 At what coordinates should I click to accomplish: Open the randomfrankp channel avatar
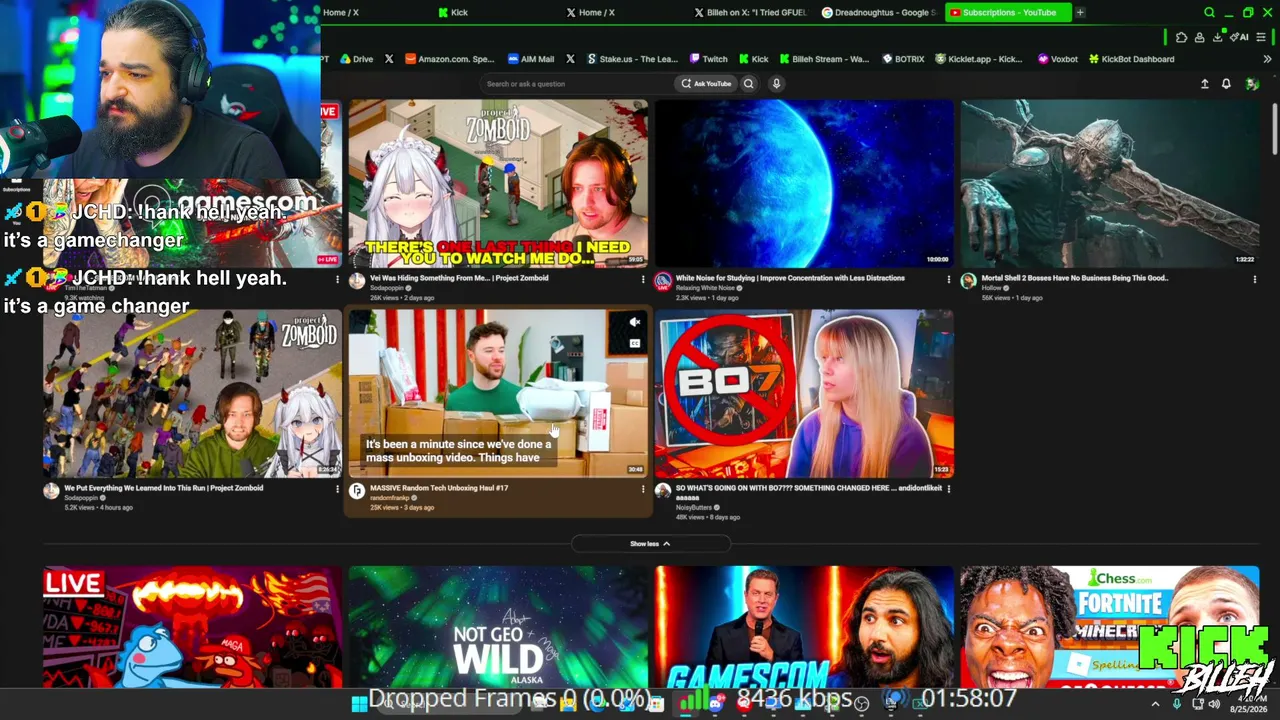tap(357, 491)
